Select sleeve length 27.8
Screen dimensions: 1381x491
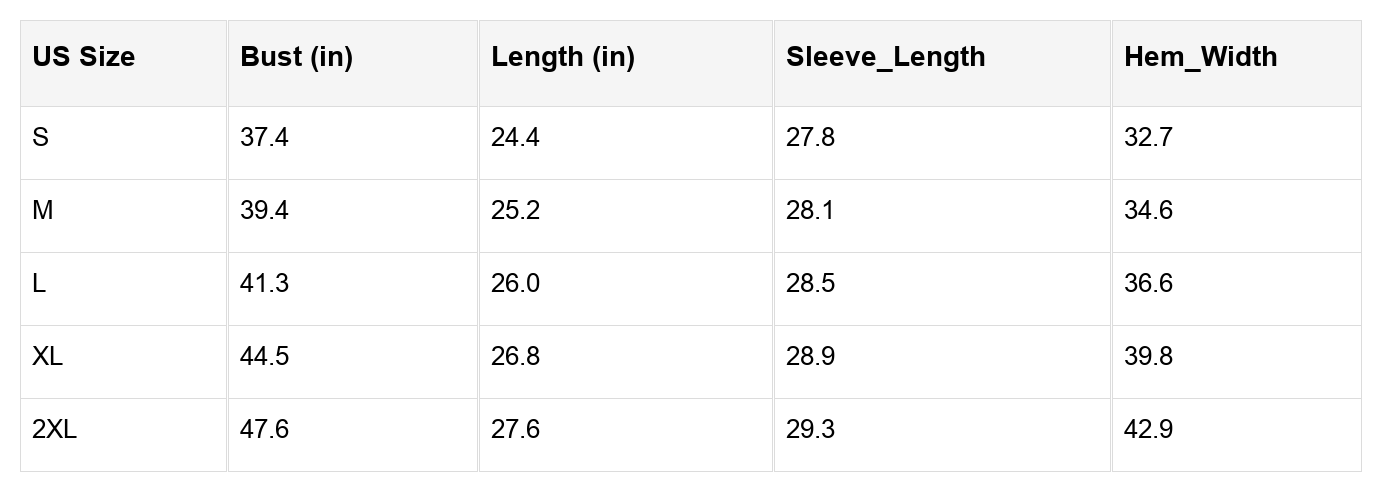pyautogui.click(x=810, y=137)
